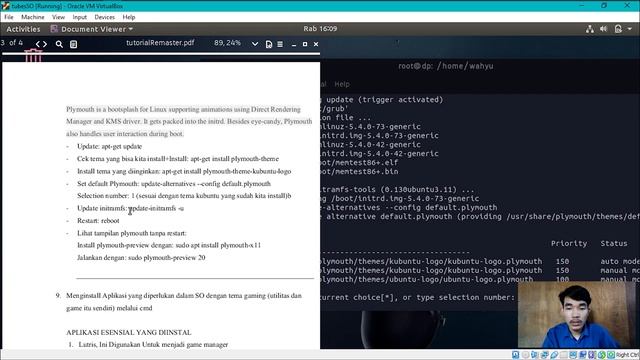This screenshot has height=360, width=640.
Task: Click the Right Ctrl host key label
Action: (628, 355)
